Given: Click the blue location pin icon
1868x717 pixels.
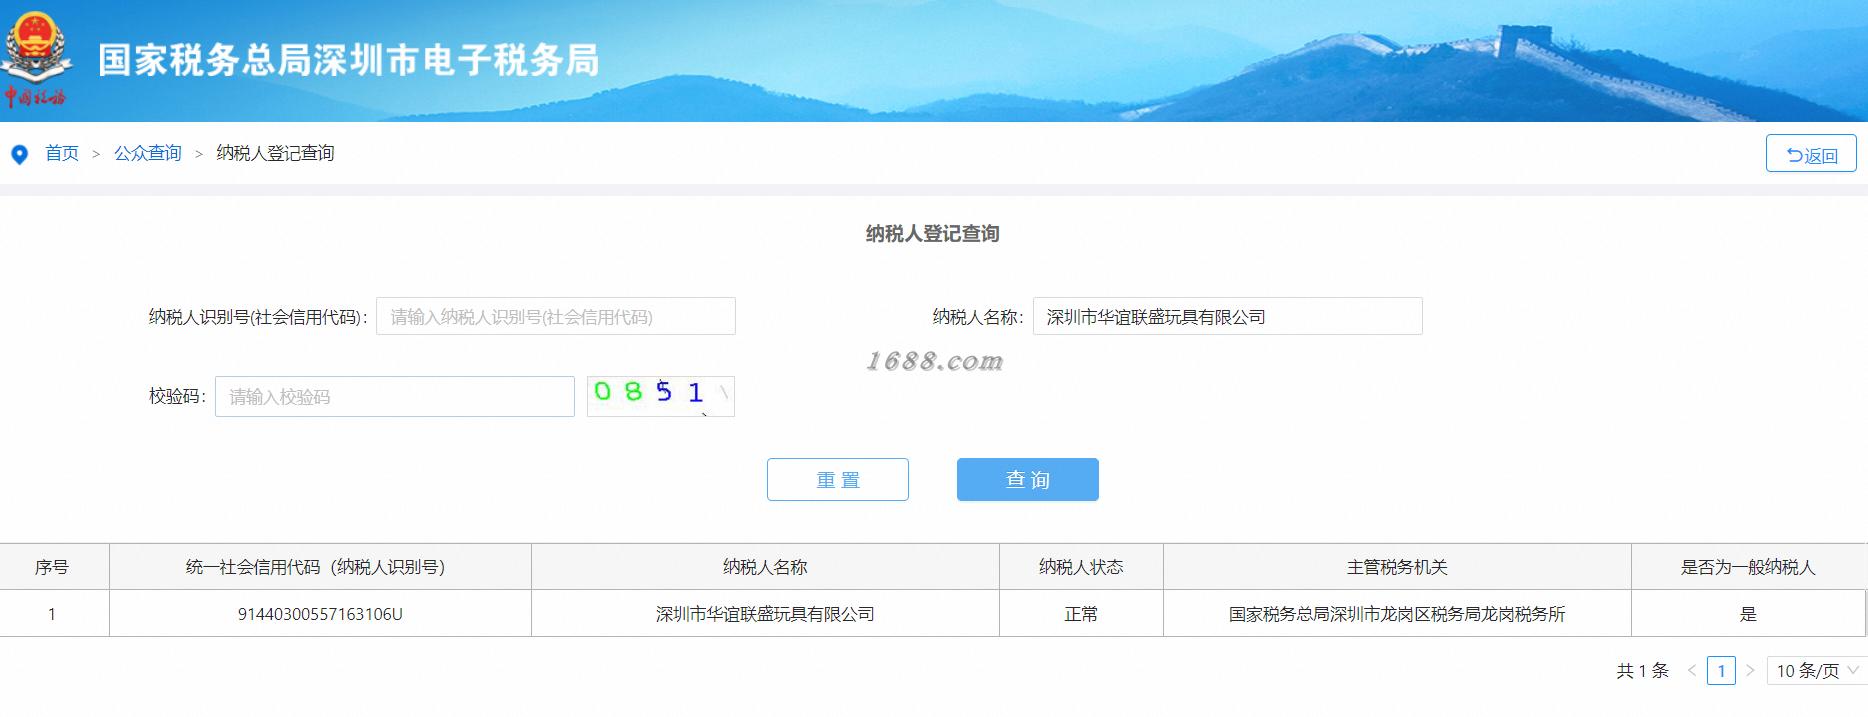Looking at the screenshot, I should (19, 155).
